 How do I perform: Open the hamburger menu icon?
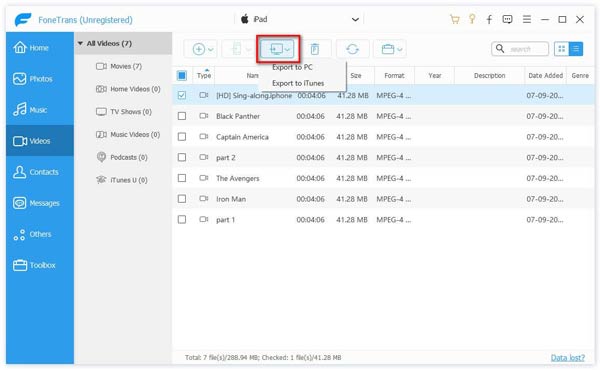pos(527,19)
